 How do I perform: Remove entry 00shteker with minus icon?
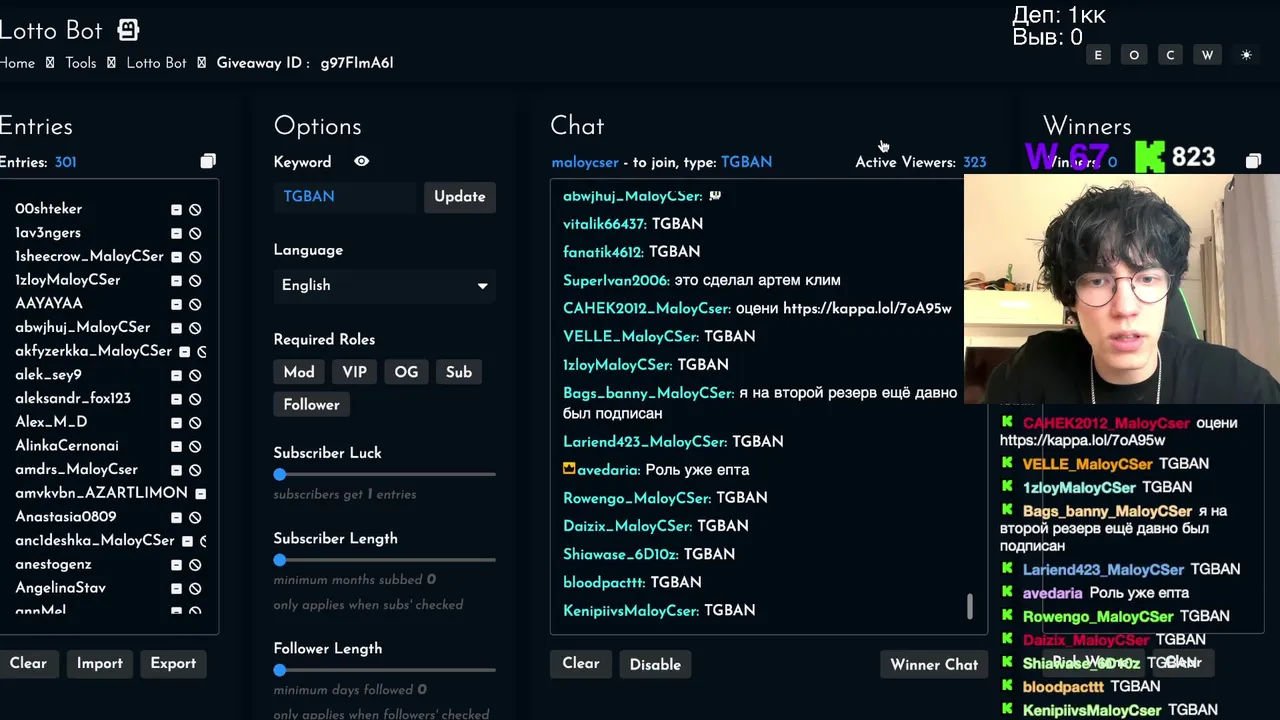pyautogui.click(x=176, y=210)
